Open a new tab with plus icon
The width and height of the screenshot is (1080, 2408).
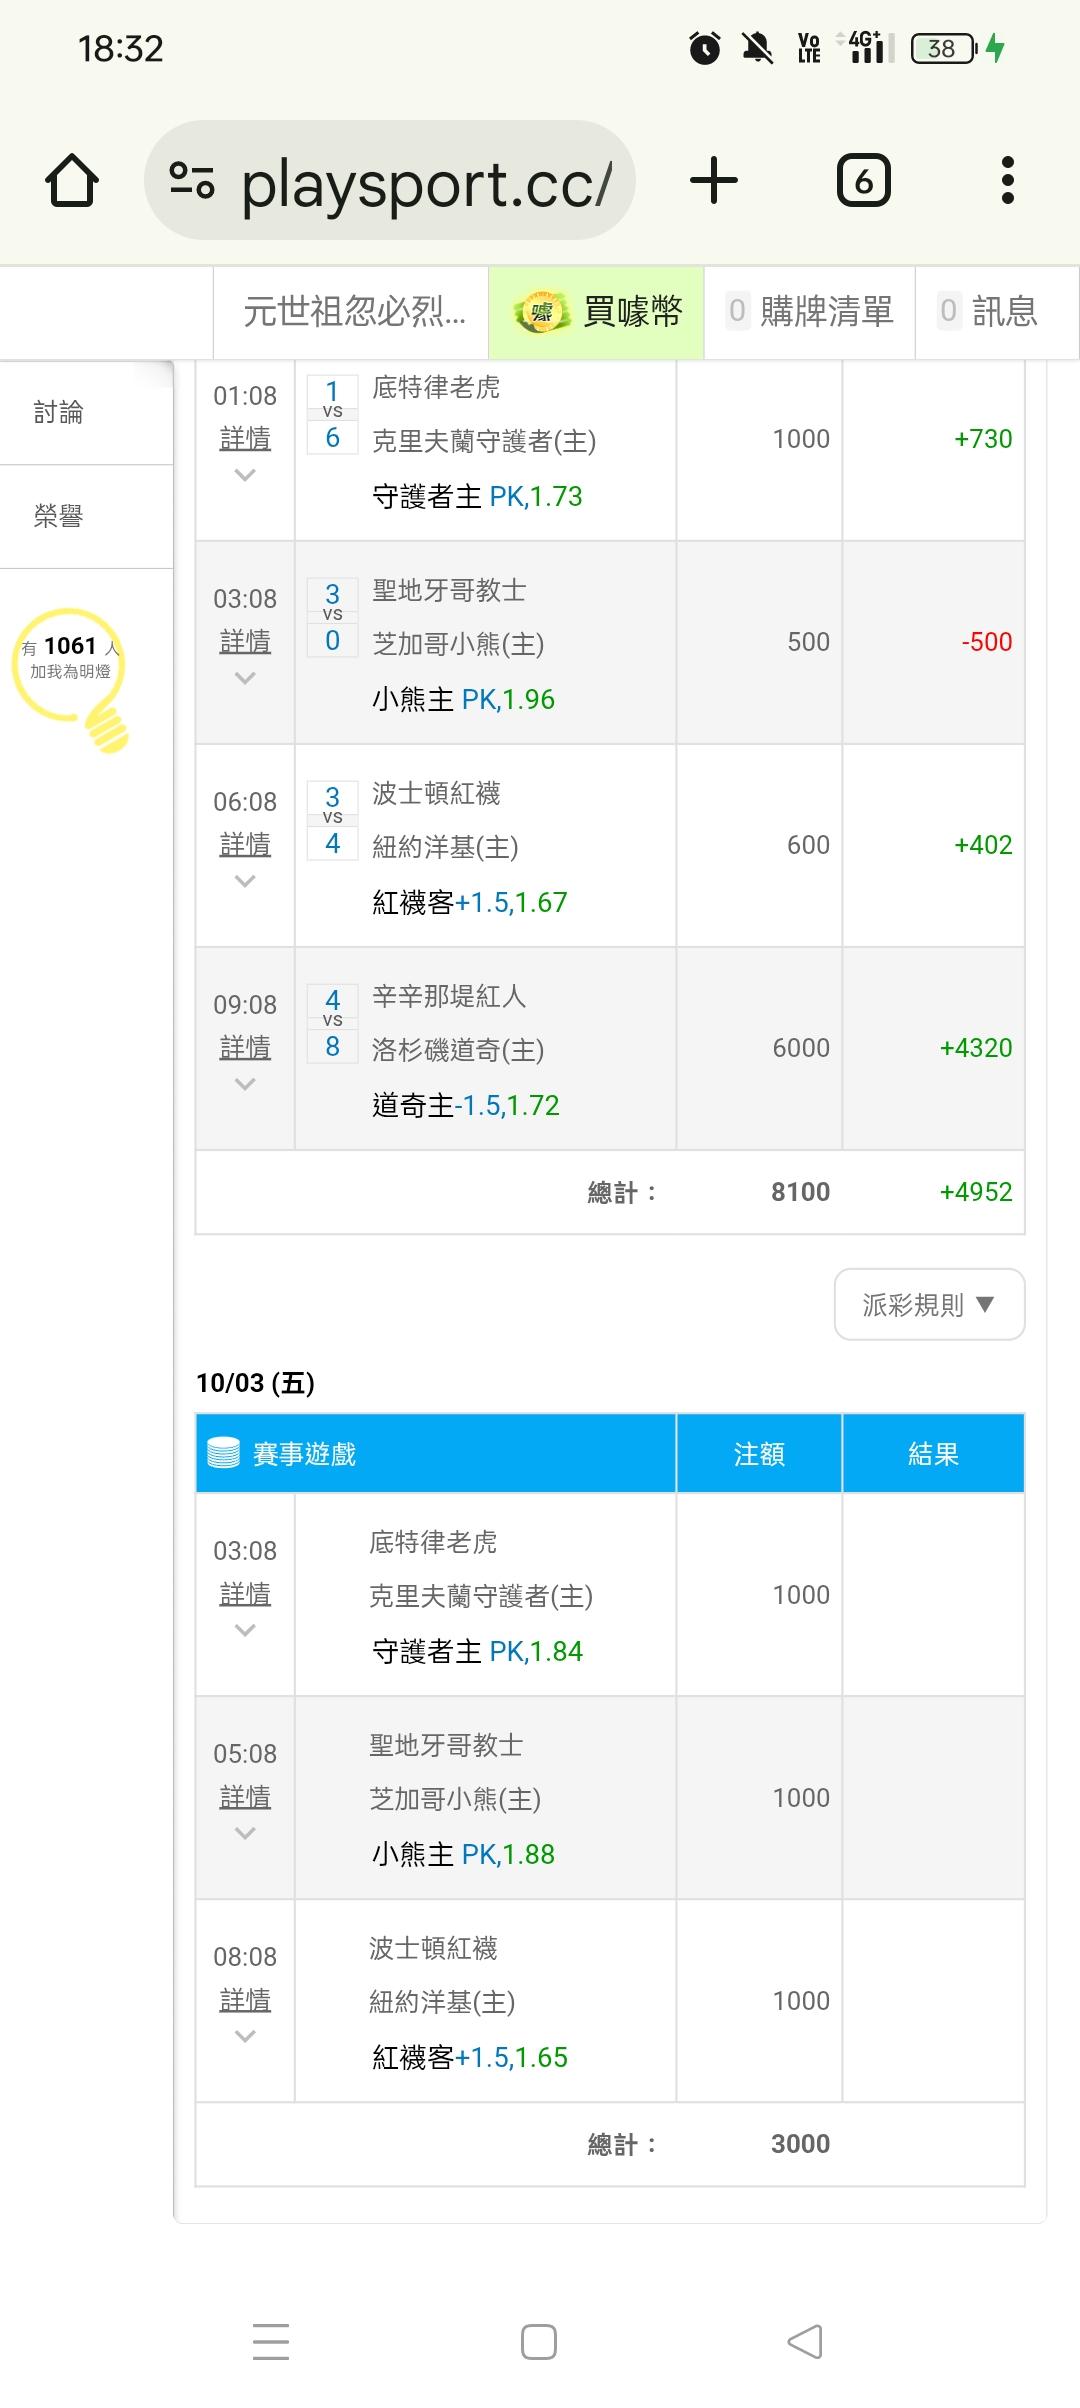click(x=714, y=181)
